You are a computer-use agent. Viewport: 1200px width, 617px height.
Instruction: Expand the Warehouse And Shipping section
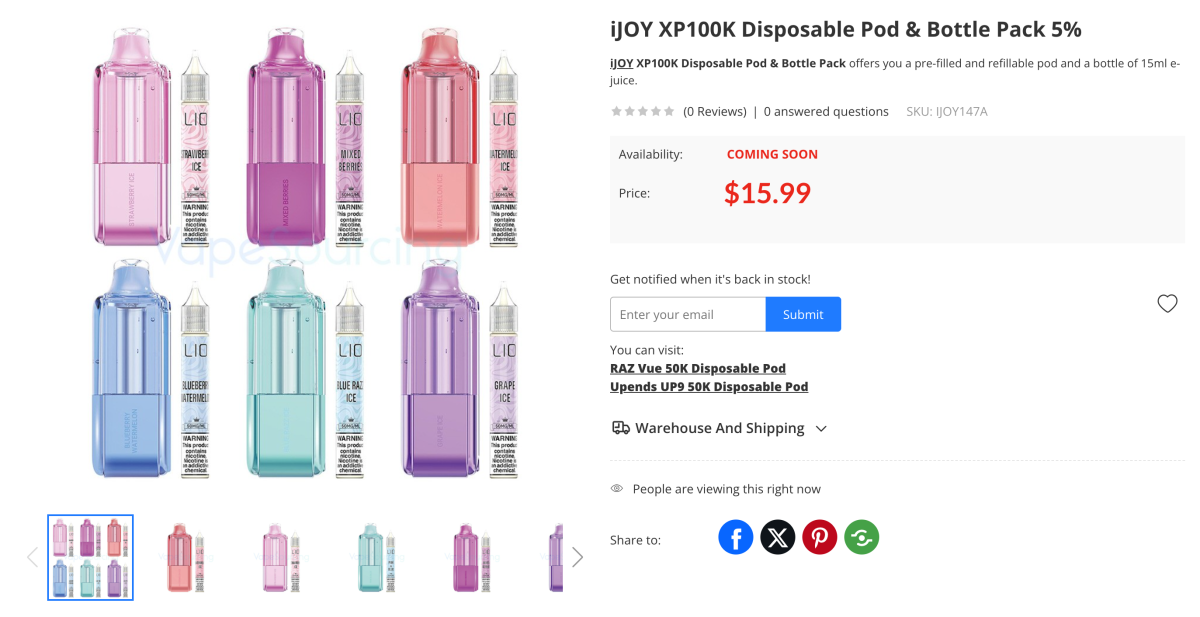tap(822, 428)
